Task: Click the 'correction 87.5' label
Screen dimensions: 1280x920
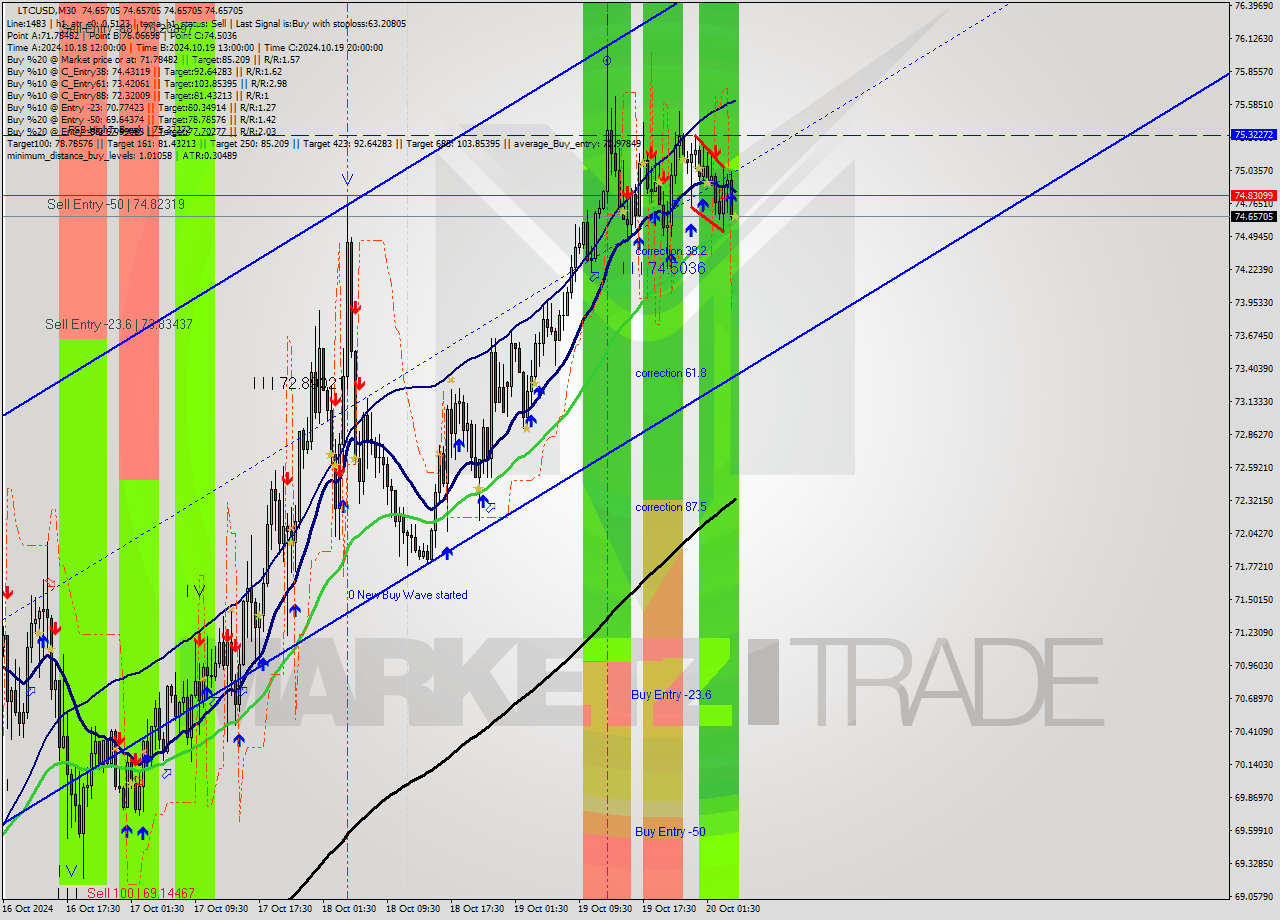Action: 671,507
